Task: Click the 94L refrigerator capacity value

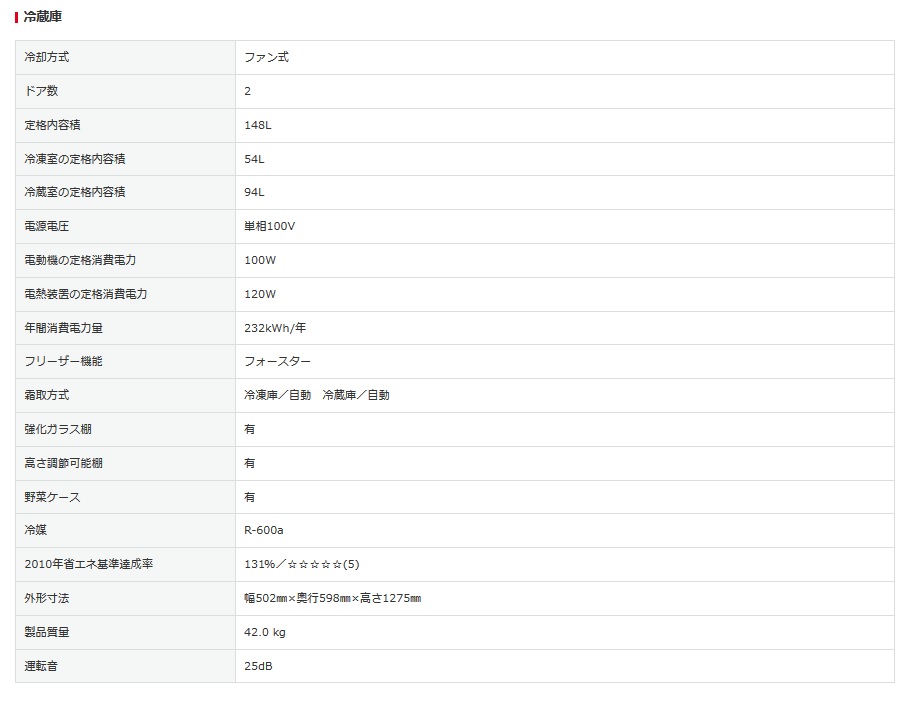Action: click(254, 193)
